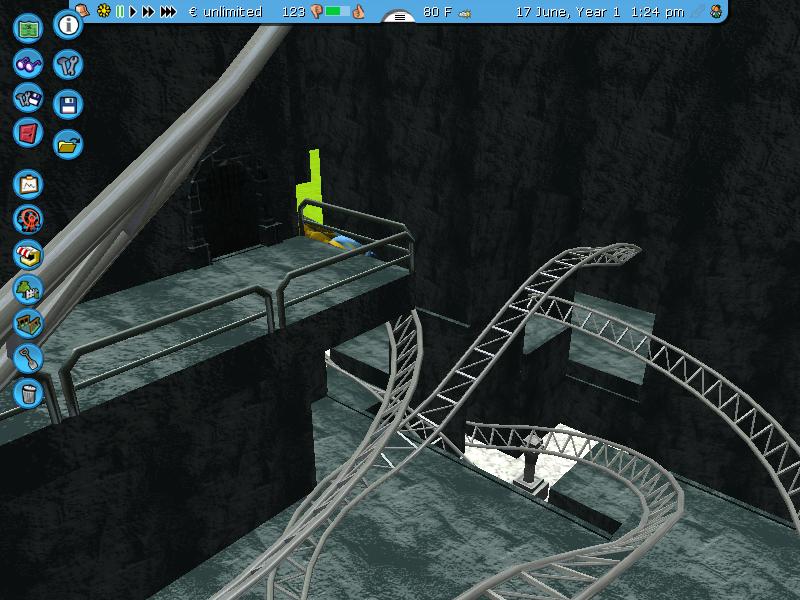Click the info 'i' button
Viewport: 800px width, 600px height.
[x=68, y=24]
